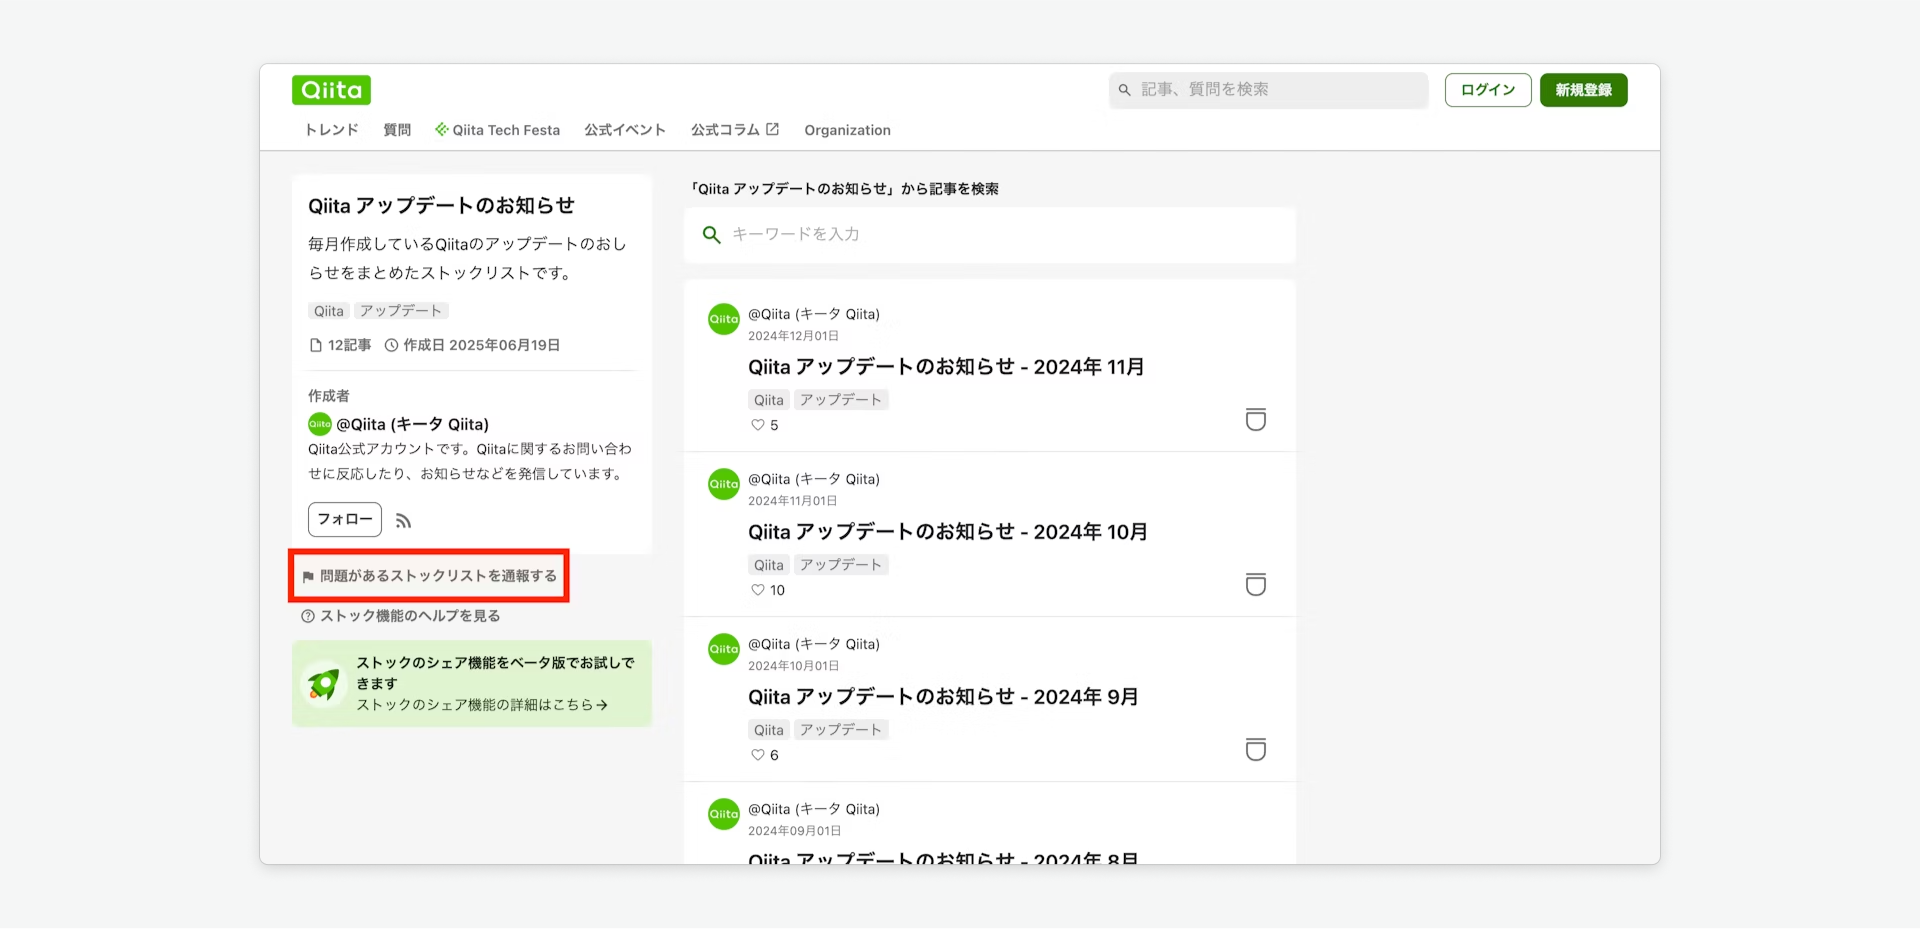Viewport: 1920px width, 929px height.
Task: Focus the キーワードを入力 field
Action: pos(990,235)
